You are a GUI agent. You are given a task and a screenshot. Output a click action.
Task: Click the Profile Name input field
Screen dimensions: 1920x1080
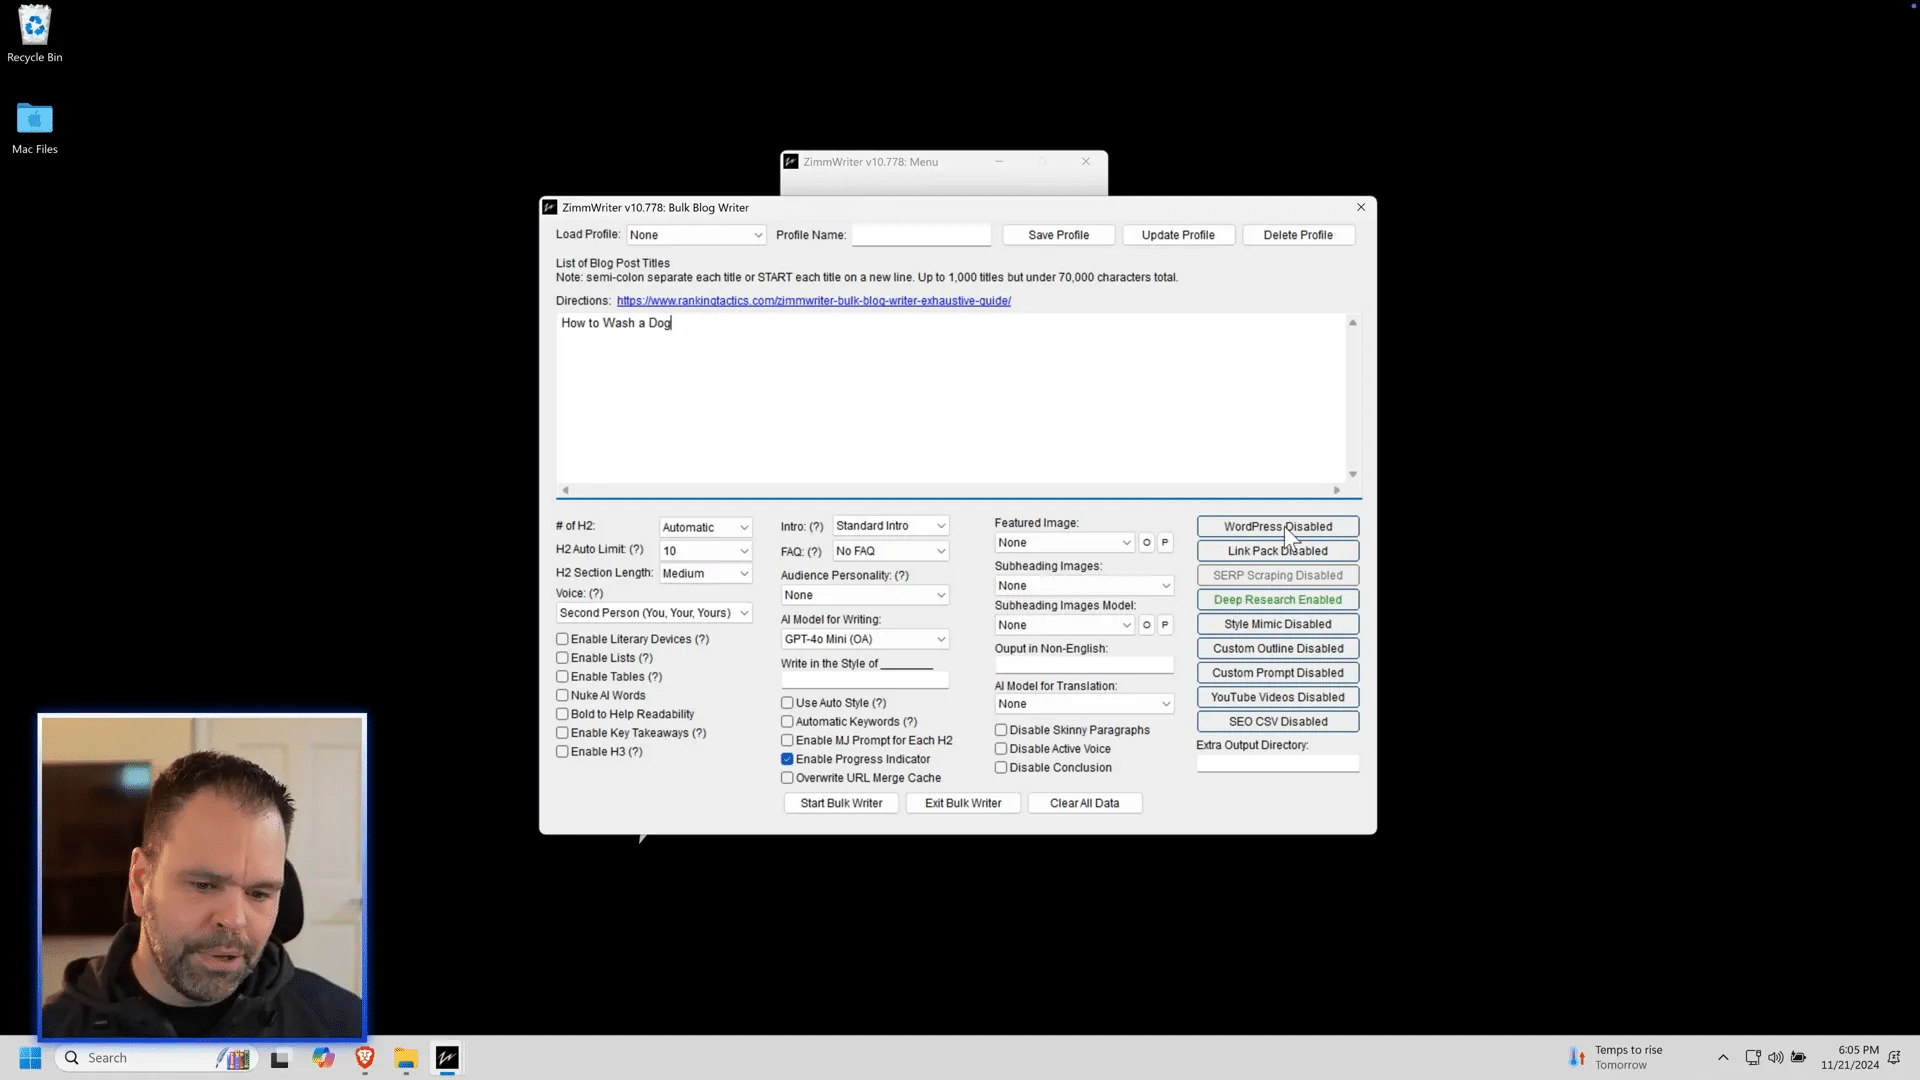point(921,235)
